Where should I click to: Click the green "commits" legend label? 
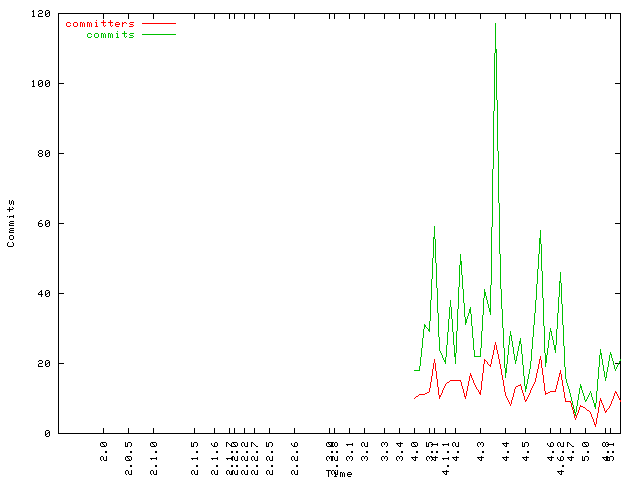click(110, 34)
